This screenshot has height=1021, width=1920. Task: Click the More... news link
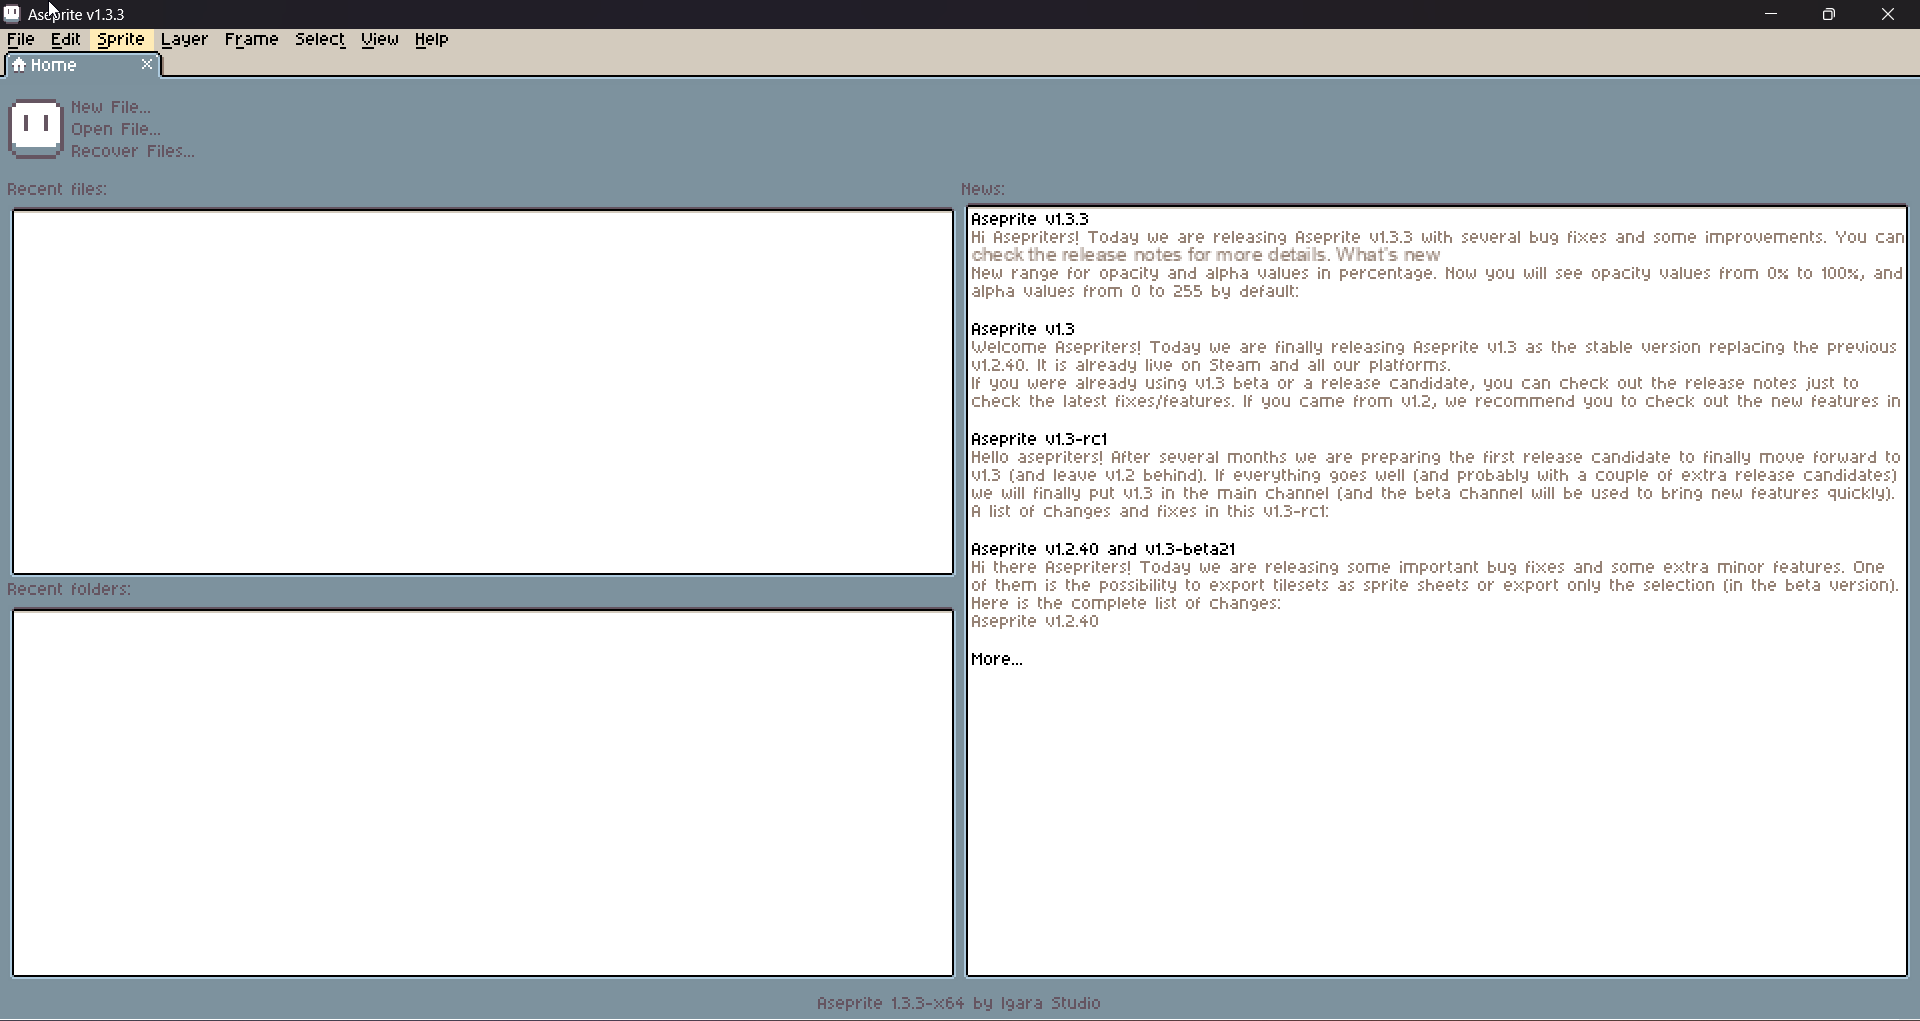click(997, 659)
